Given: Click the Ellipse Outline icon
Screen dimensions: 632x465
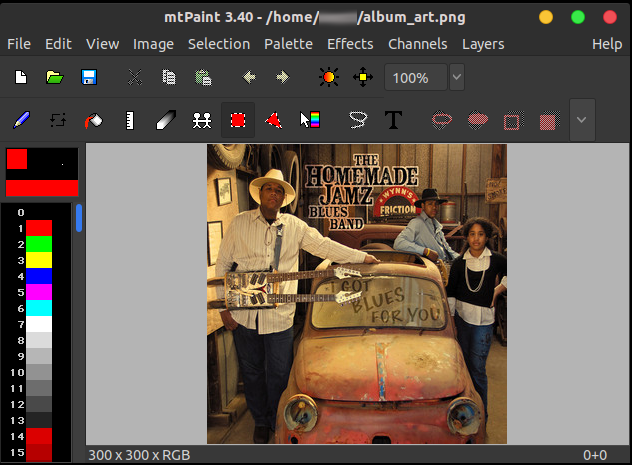Looking at the screenshot, I should click(x=442, y=120).
